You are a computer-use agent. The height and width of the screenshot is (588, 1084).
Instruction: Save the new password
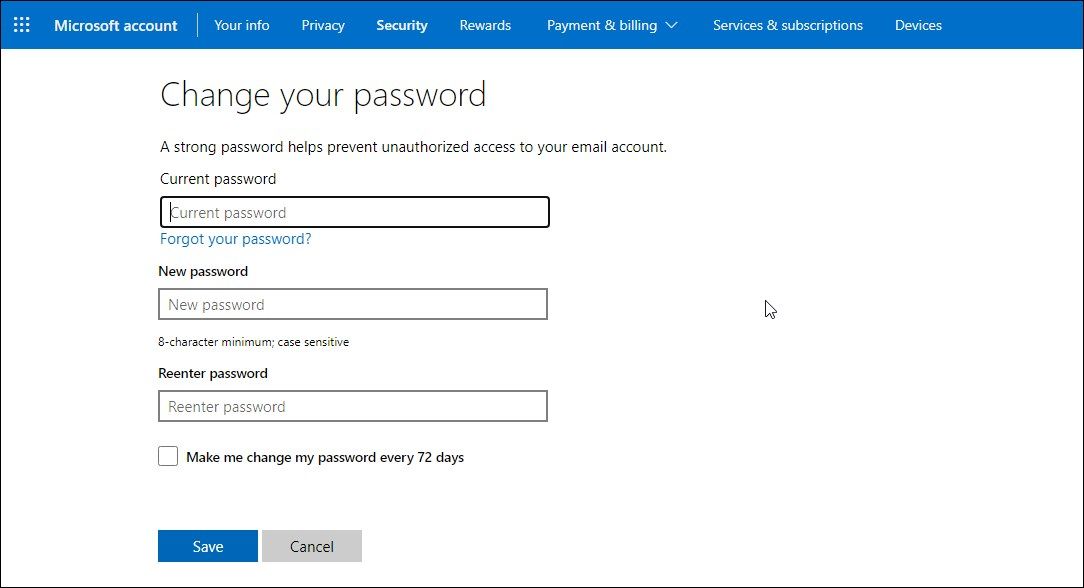tap(207, 546)
